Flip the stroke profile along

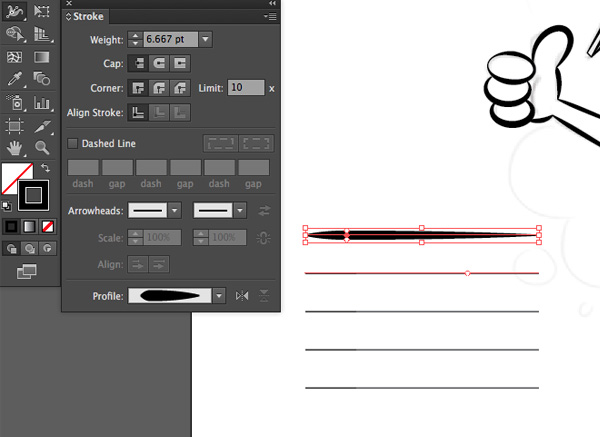point(241,296)
